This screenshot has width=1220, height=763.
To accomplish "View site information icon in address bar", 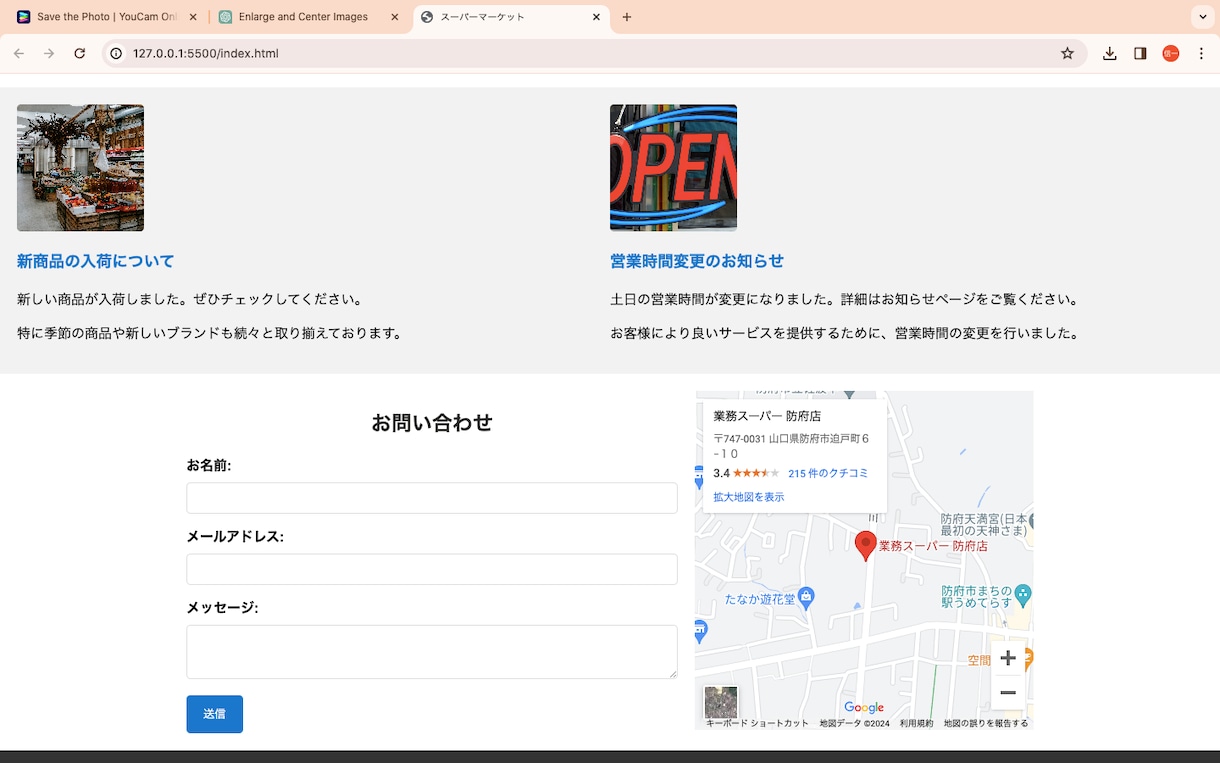I will click(x=116, y=54).
